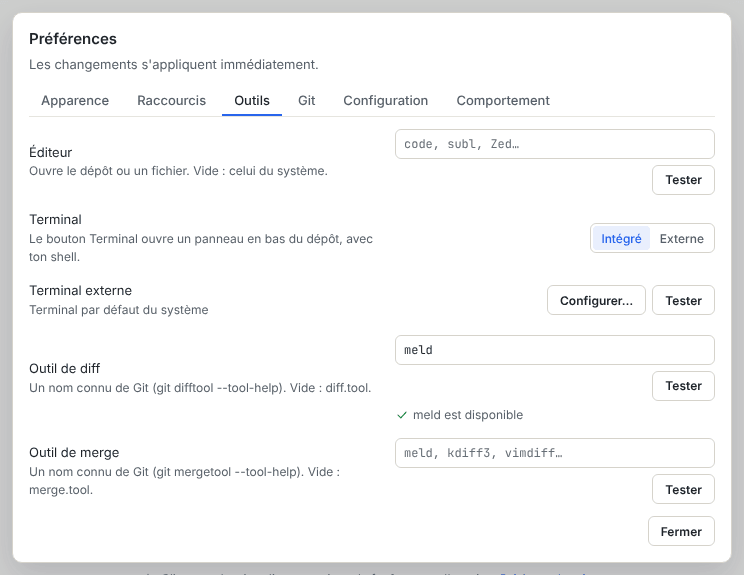The width and height of the screenshot is (744, 575).
Task: Click 'Les changements s'appliquent immédiatement' text
Action: [x=174, y=65]
